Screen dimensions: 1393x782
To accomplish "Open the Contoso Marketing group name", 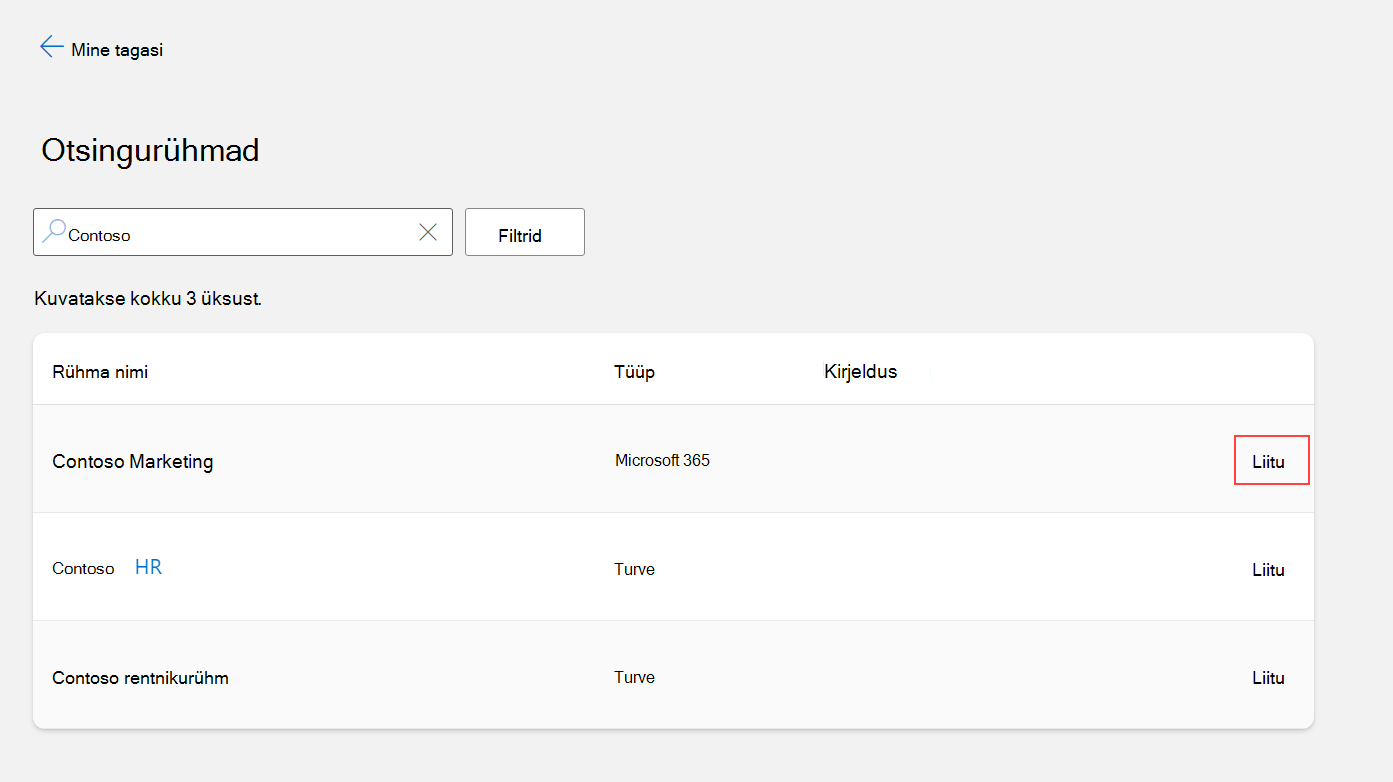I will point(133,461).
